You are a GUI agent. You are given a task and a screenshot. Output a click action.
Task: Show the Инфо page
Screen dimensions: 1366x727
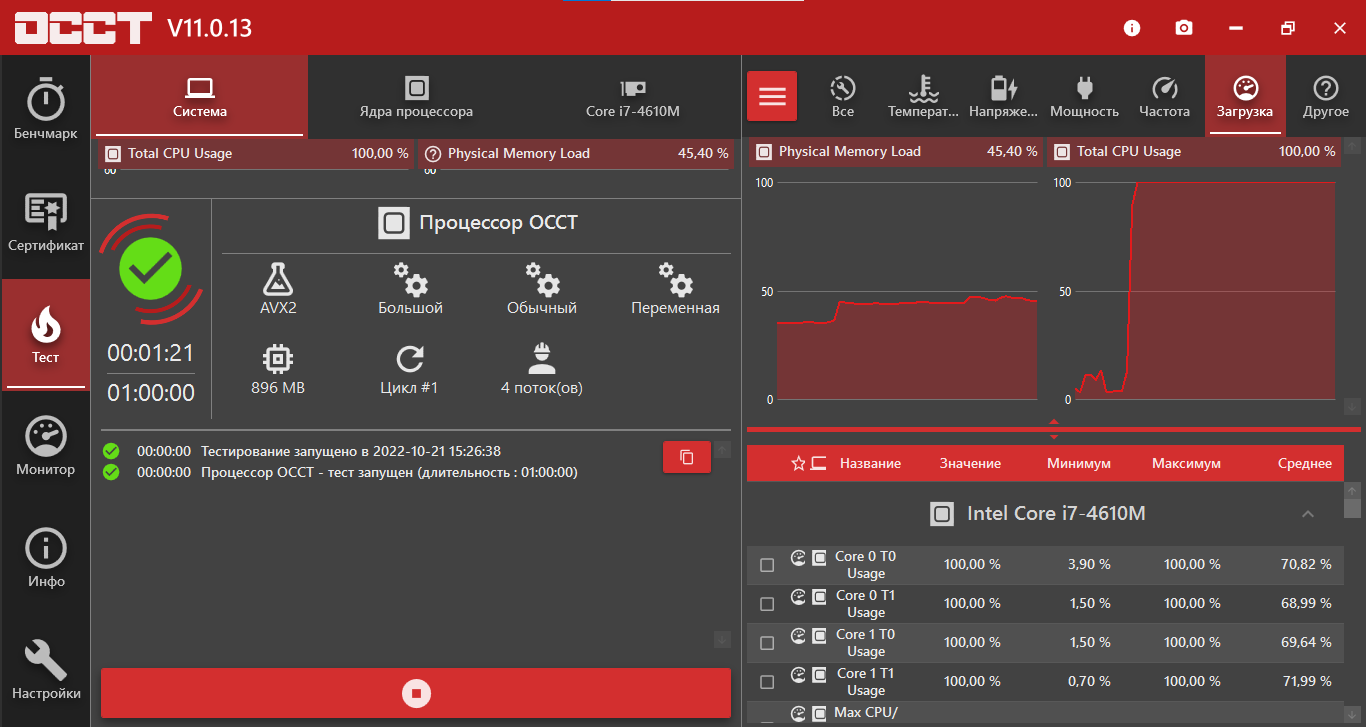pos(45,559)
